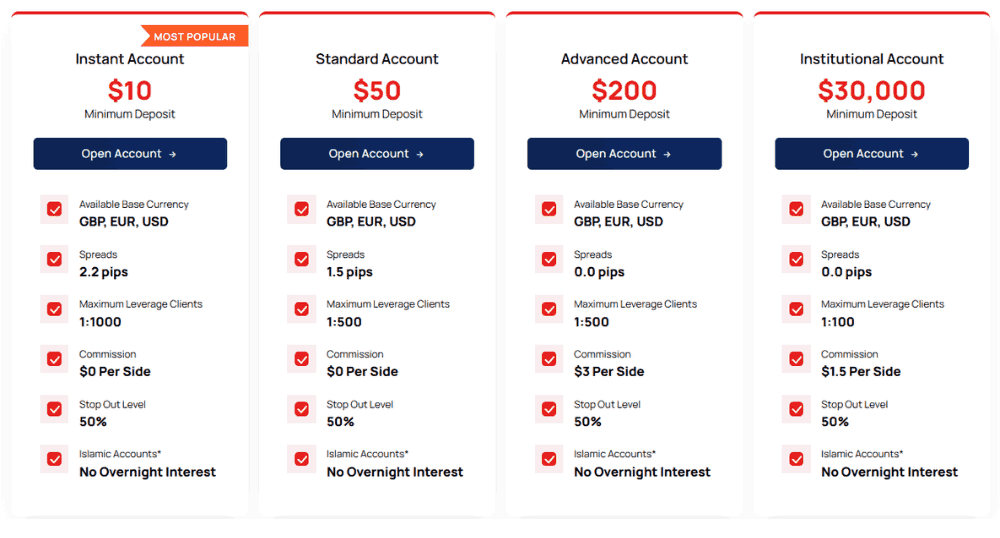Click the Most Popular badge
This screenshot has height=538, width=1000.
click(x=195, y=37)
